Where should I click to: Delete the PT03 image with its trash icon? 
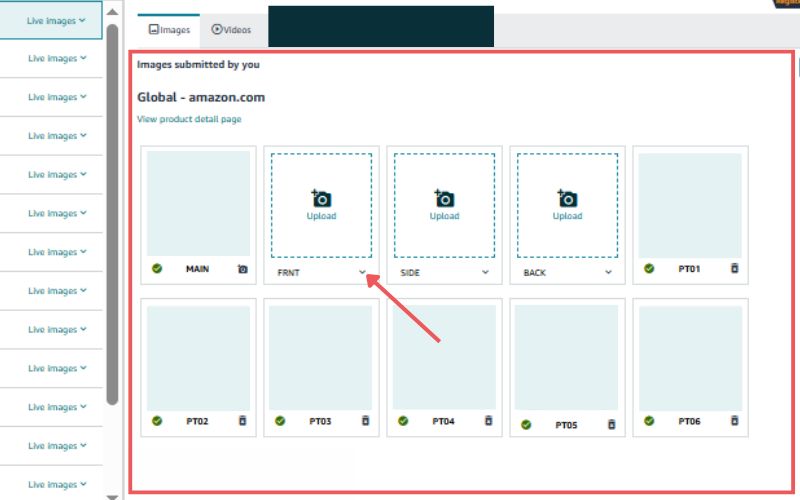pos(365,420)
